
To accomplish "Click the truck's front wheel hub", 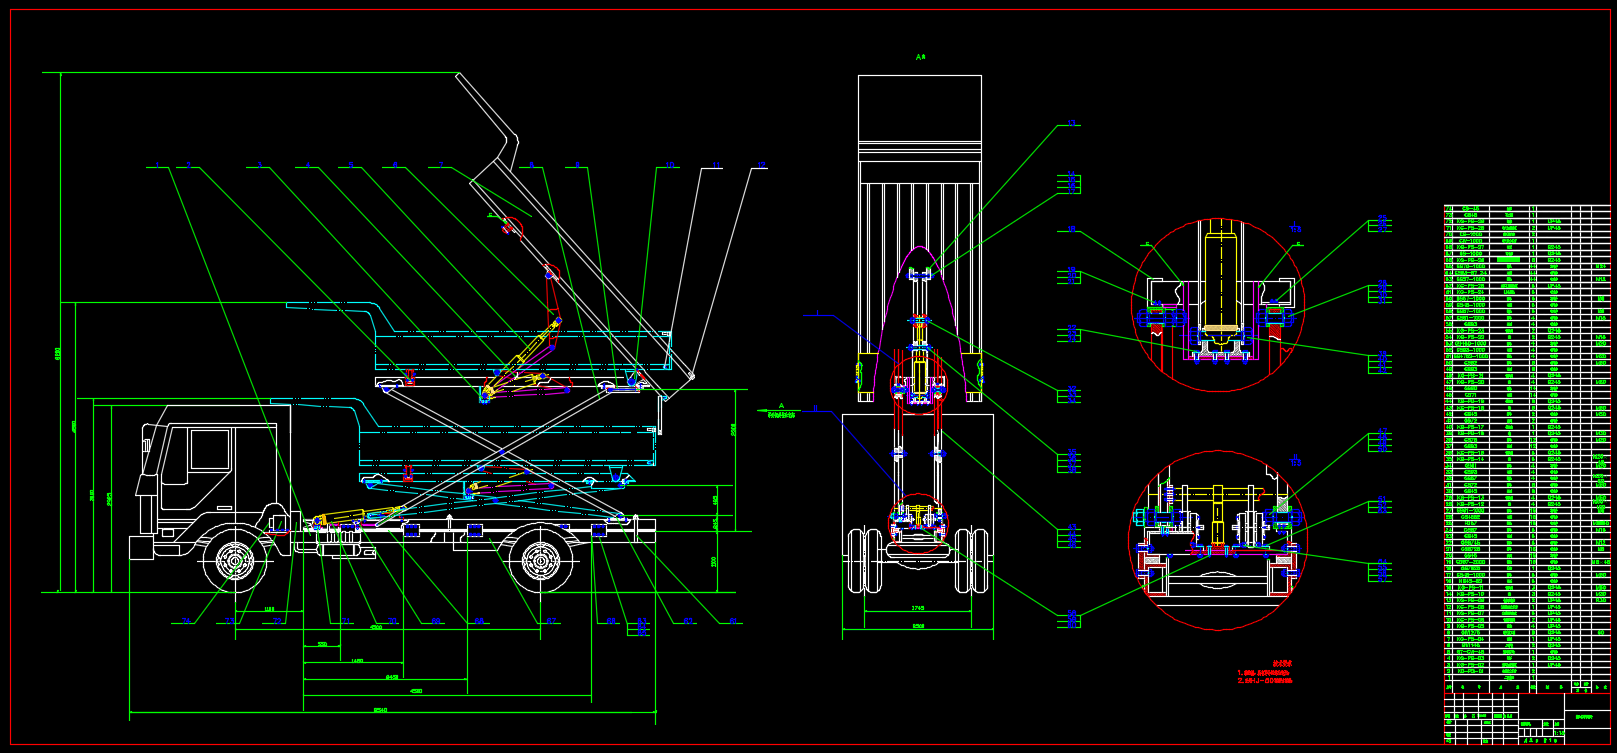I will pyautogui.click(x=235, y=561).
